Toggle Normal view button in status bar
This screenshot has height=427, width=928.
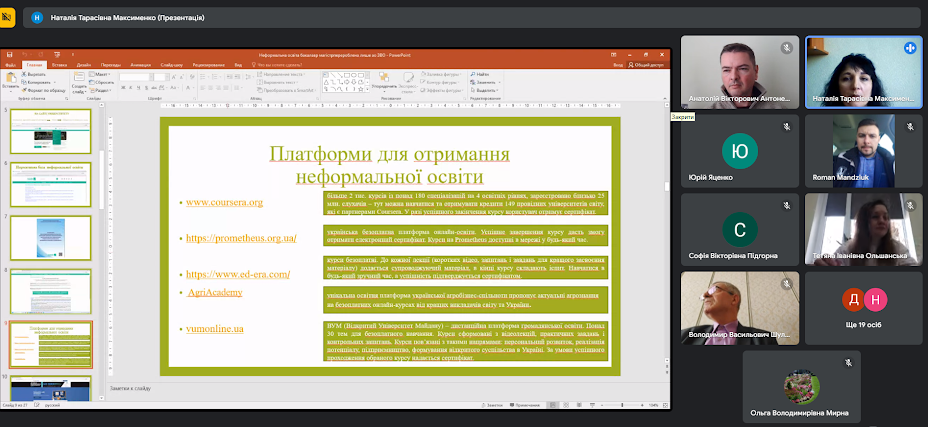pos(552,405)
